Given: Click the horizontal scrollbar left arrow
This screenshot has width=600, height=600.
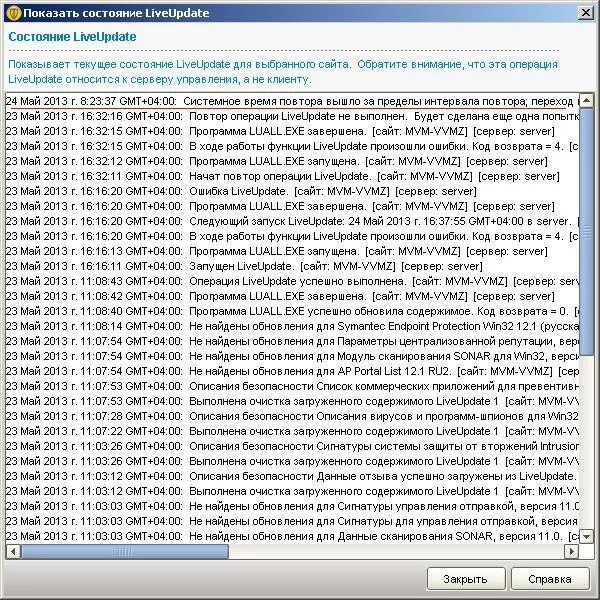Looking at the screenshot, I should coord(13,551).
